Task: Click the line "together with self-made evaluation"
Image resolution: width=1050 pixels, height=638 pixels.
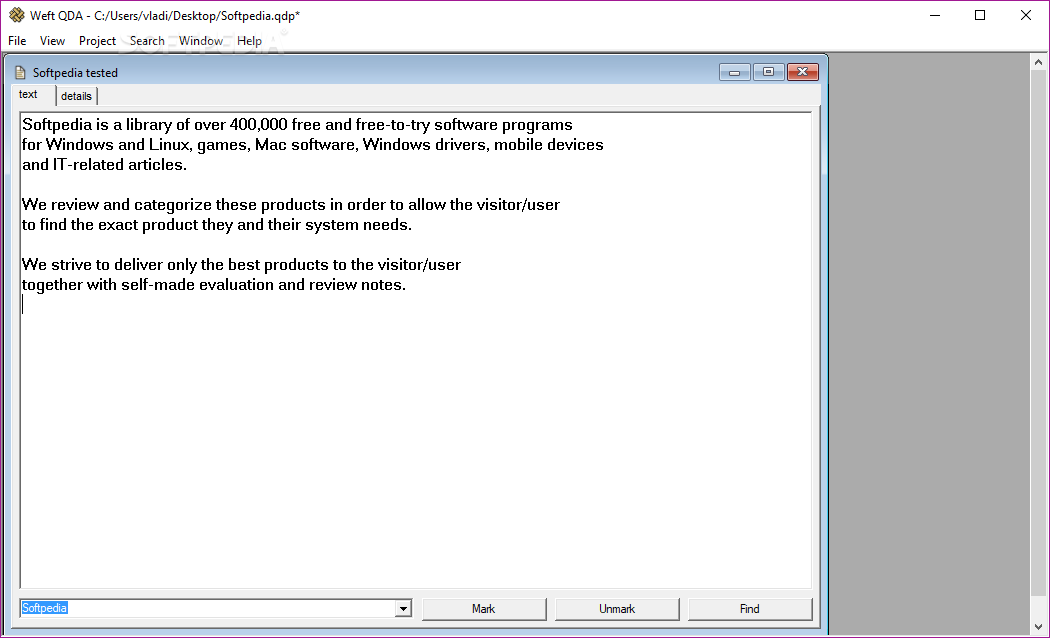Action: click(214, 285)
